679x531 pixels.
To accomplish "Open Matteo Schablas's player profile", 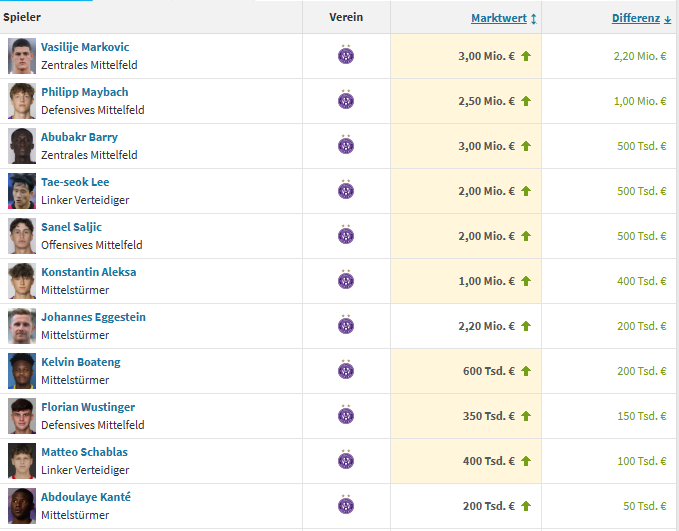I will coord(84,452).
